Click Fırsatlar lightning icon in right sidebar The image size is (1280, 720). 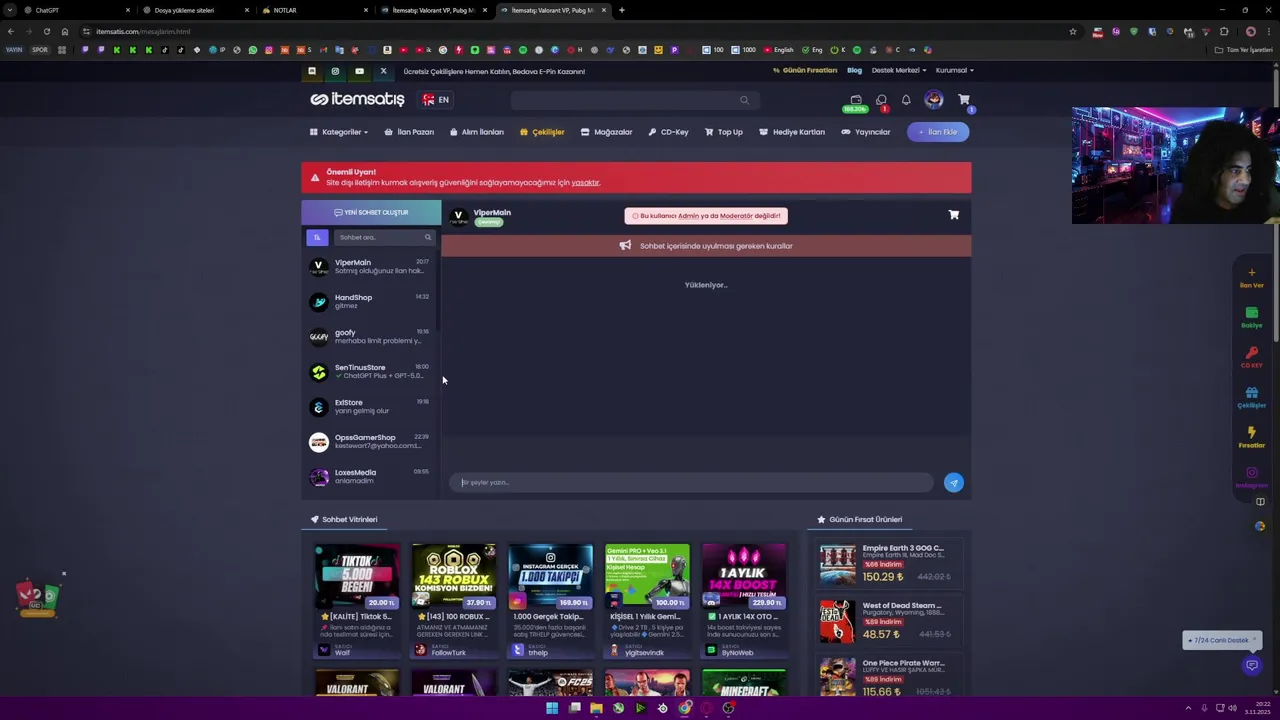1251,433
